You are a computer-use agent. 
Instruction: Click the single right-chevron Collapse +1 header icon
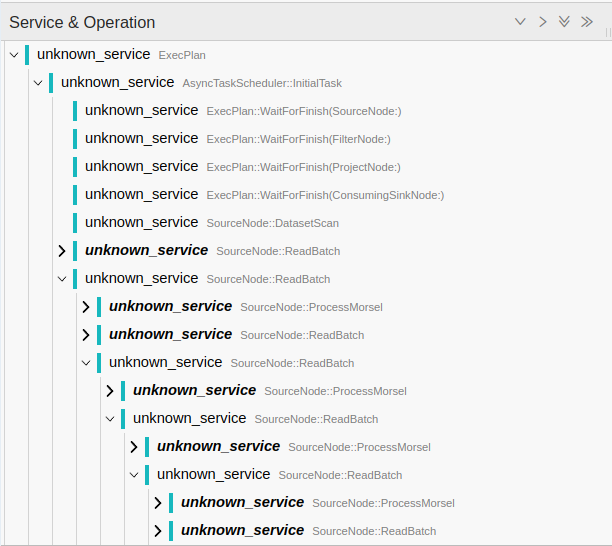point(543,22)
